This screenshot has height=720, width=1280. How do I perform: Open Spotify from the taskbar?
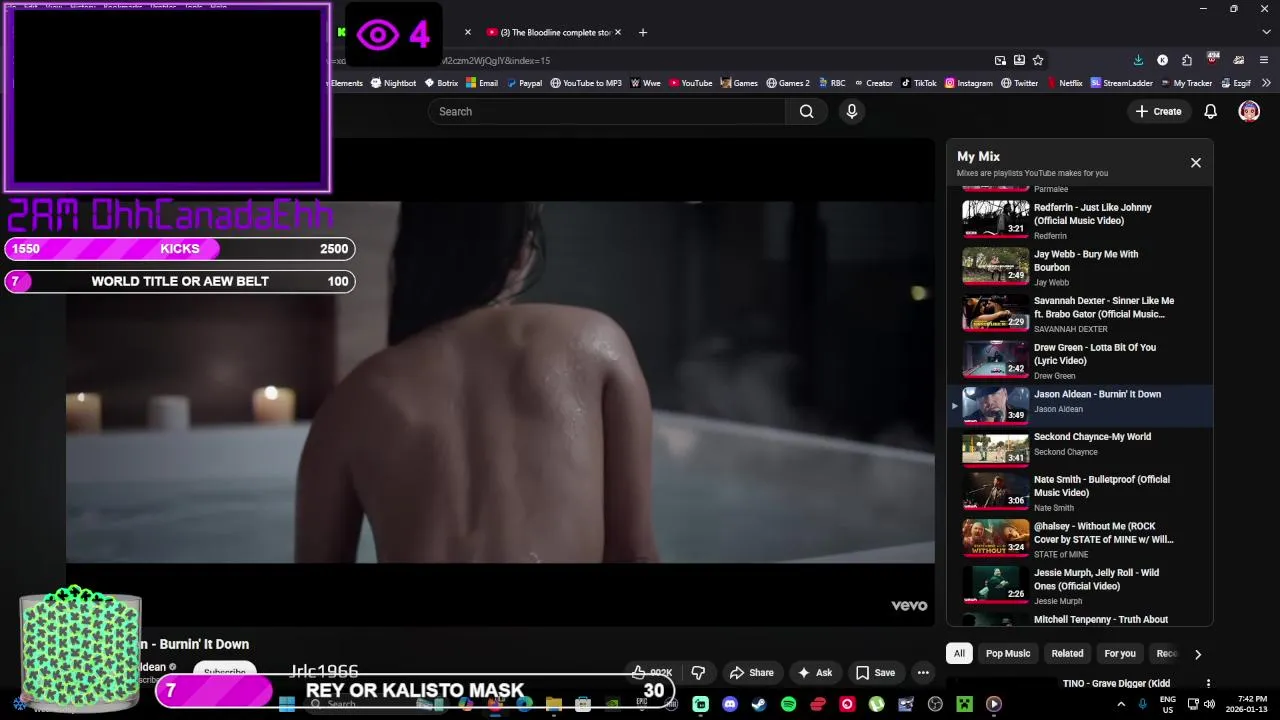pyautogui.click(x=788, y=704)
